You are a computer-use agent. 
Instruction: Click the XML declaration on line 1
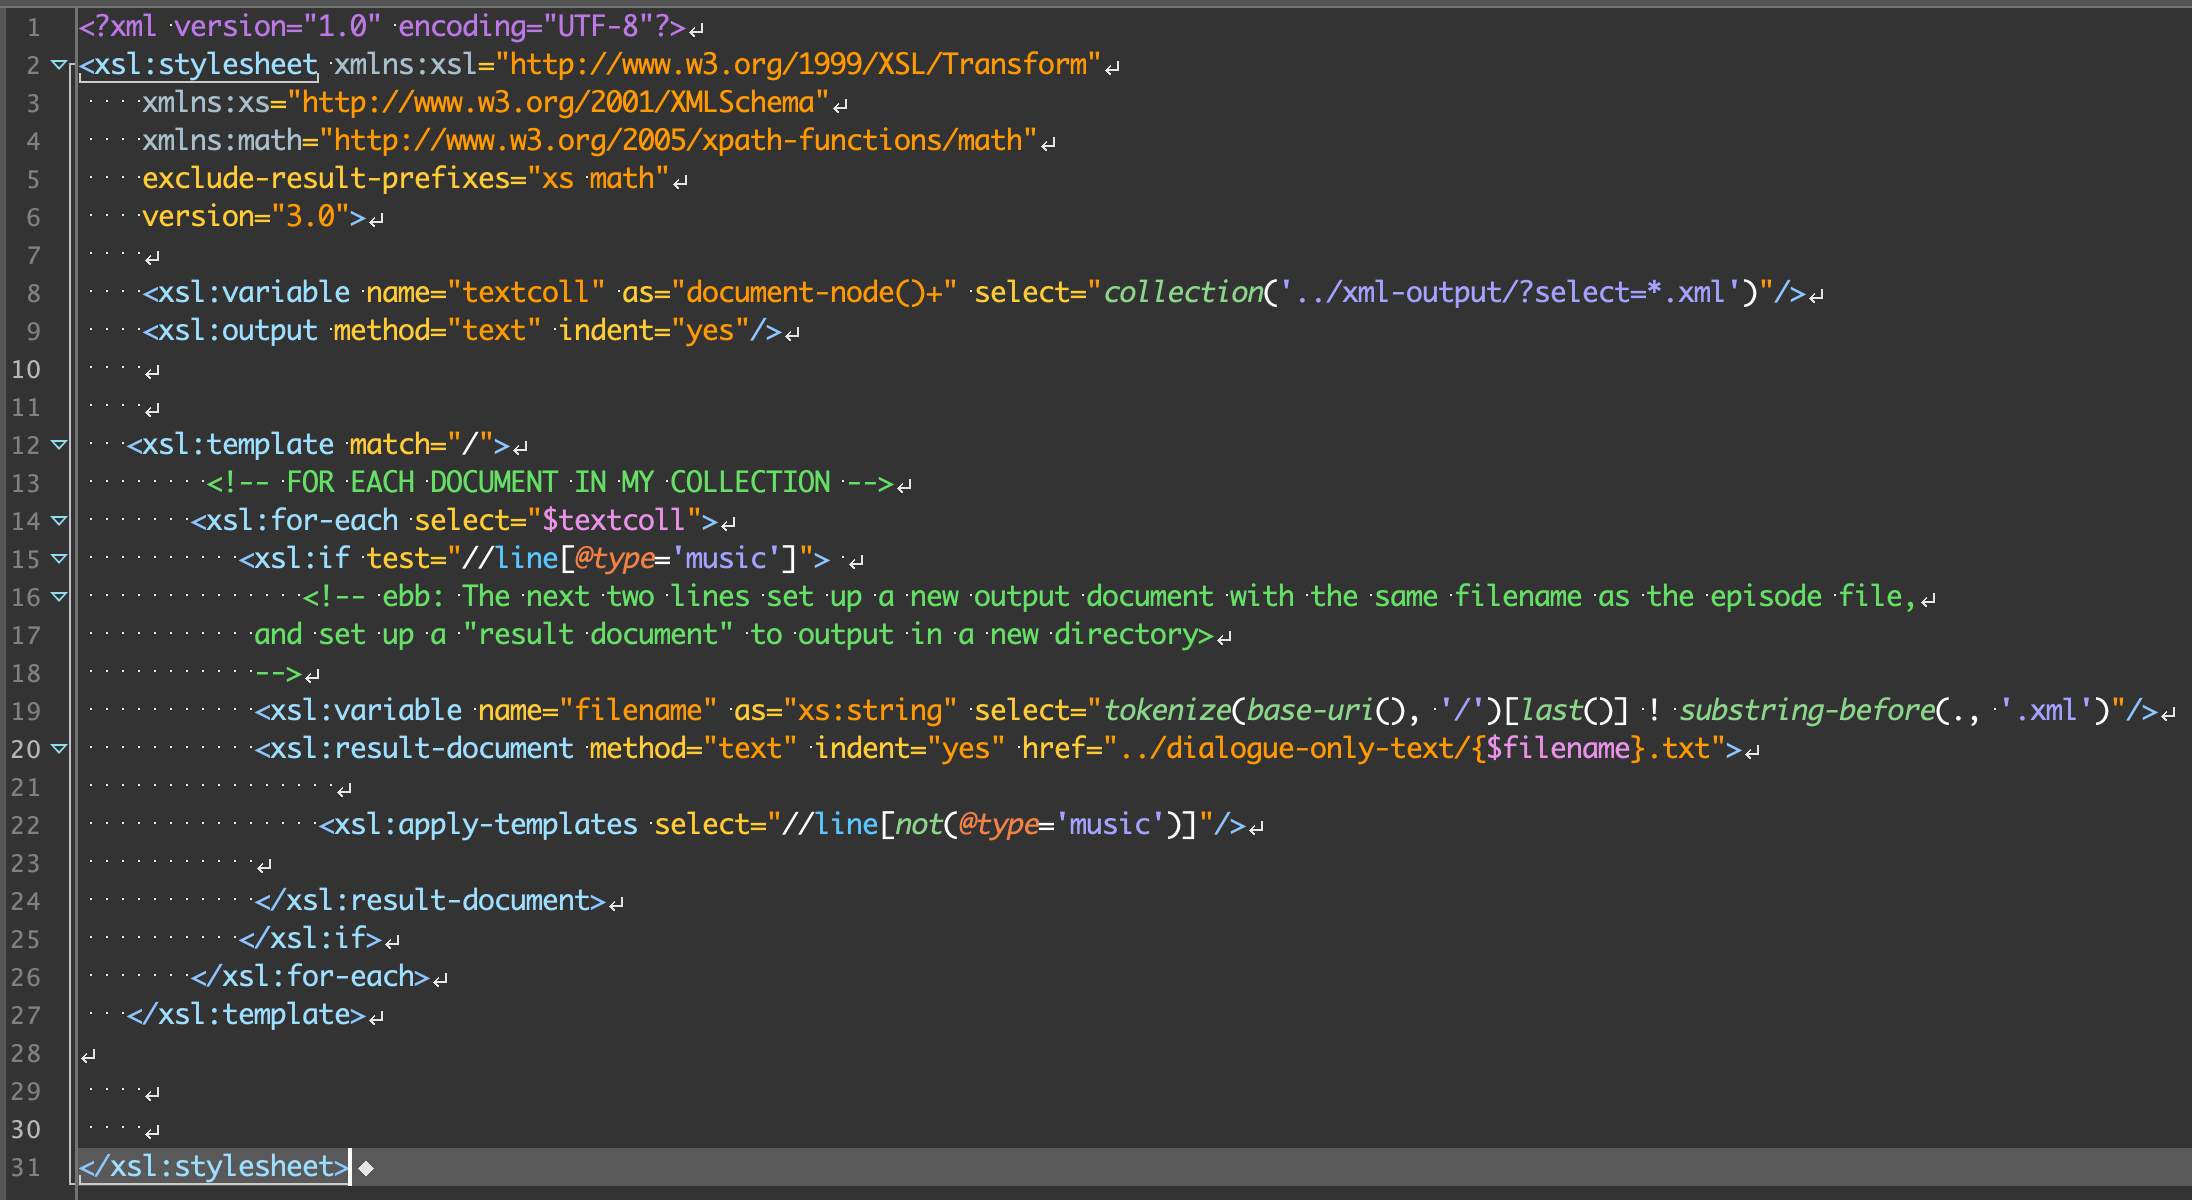pos(382,27)
